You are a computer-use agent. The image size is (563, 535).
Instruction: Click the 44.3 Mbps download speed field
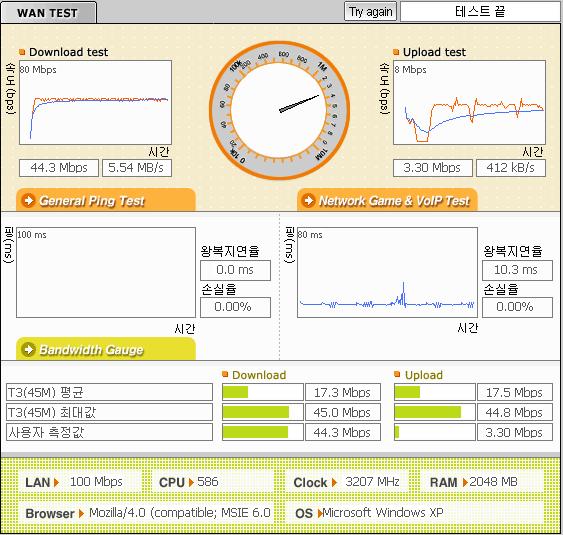coord(59,168)
